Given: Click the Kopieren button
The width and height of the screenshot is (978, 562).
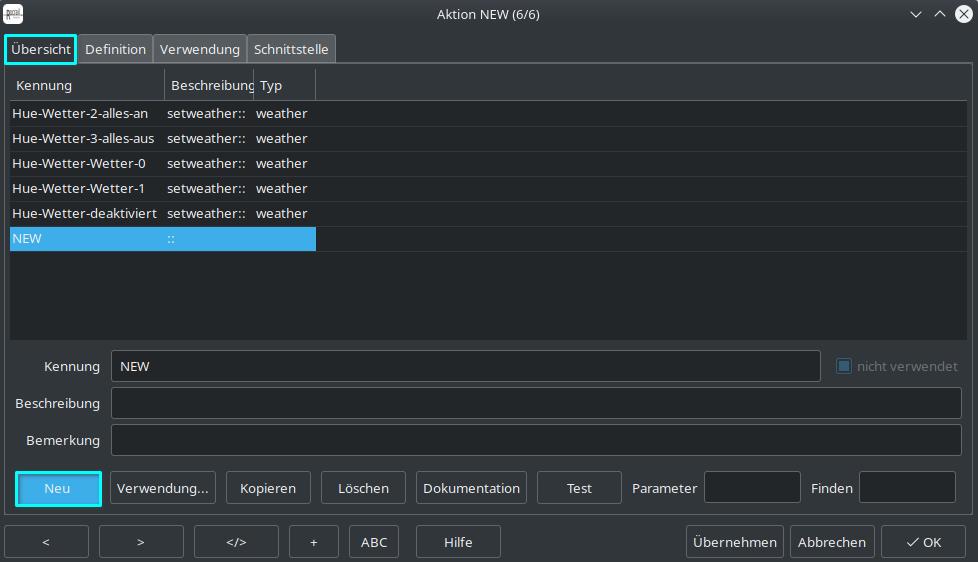Looking at the screenshot, I should coord(268,488).
